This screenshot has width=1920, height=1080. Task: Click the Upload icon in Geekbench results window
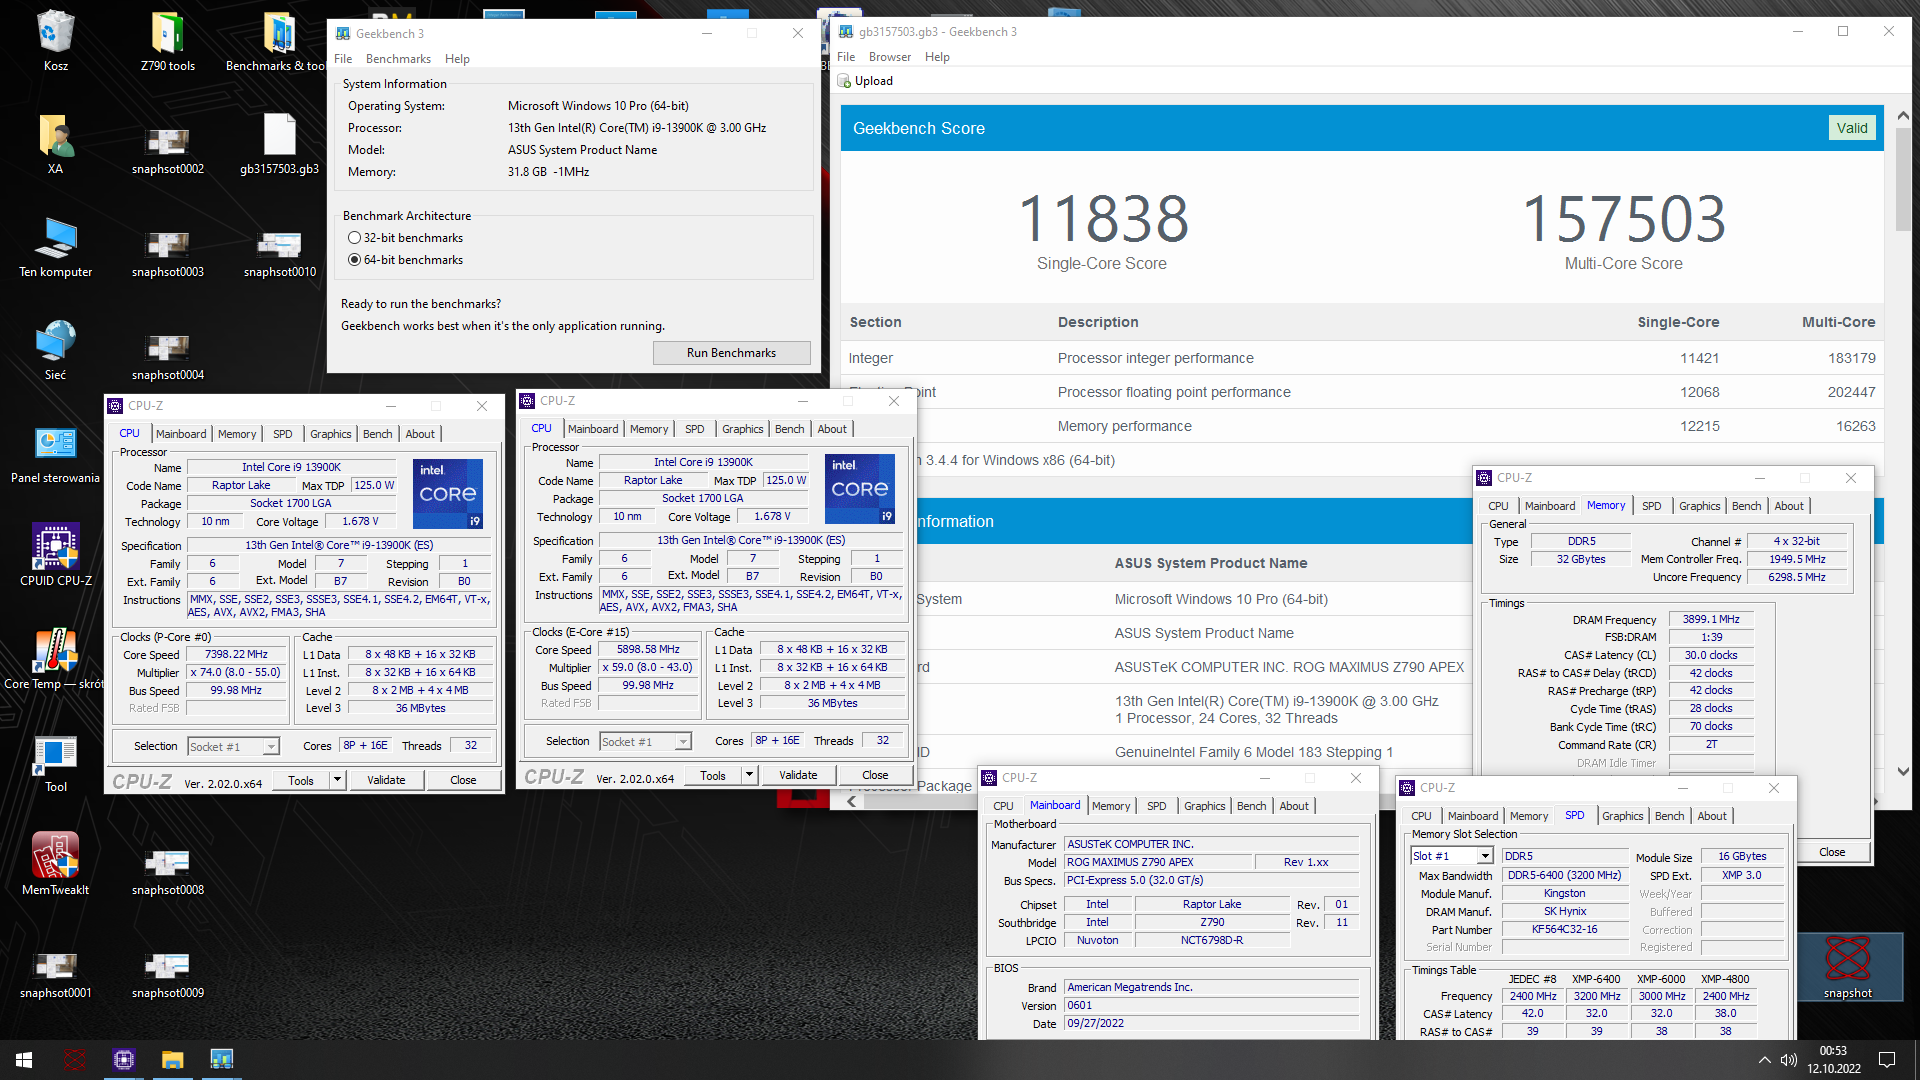[845, 81]
